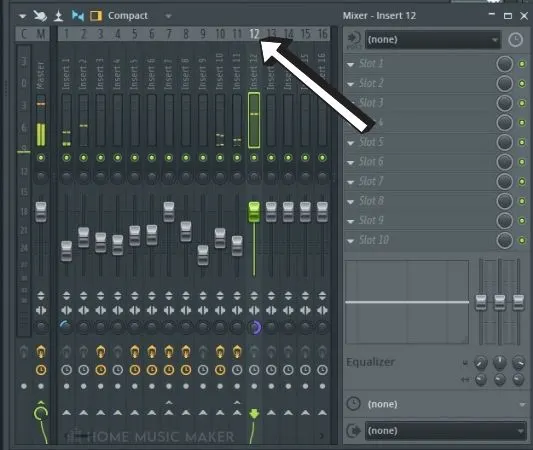This screenshot has width=533, height=450.
Task: Toggle the blue extra-large view icon
Action: coord(78,16)
